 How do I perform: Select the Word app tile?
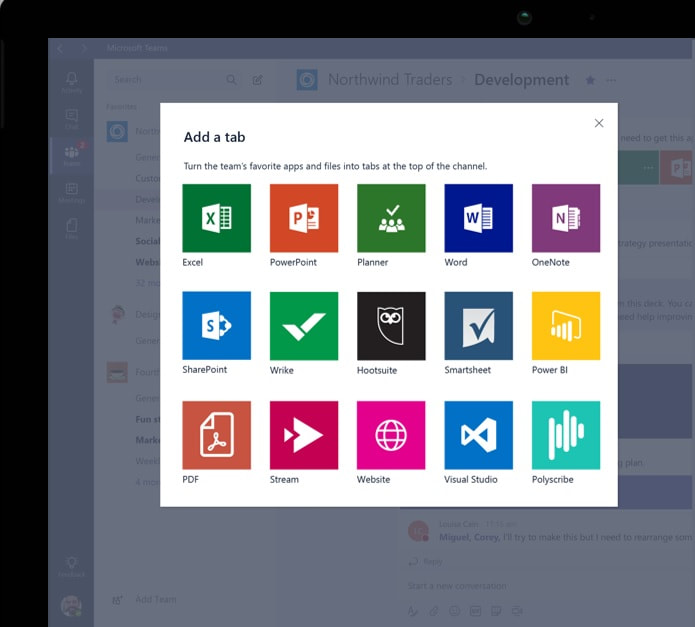(478, 218)
